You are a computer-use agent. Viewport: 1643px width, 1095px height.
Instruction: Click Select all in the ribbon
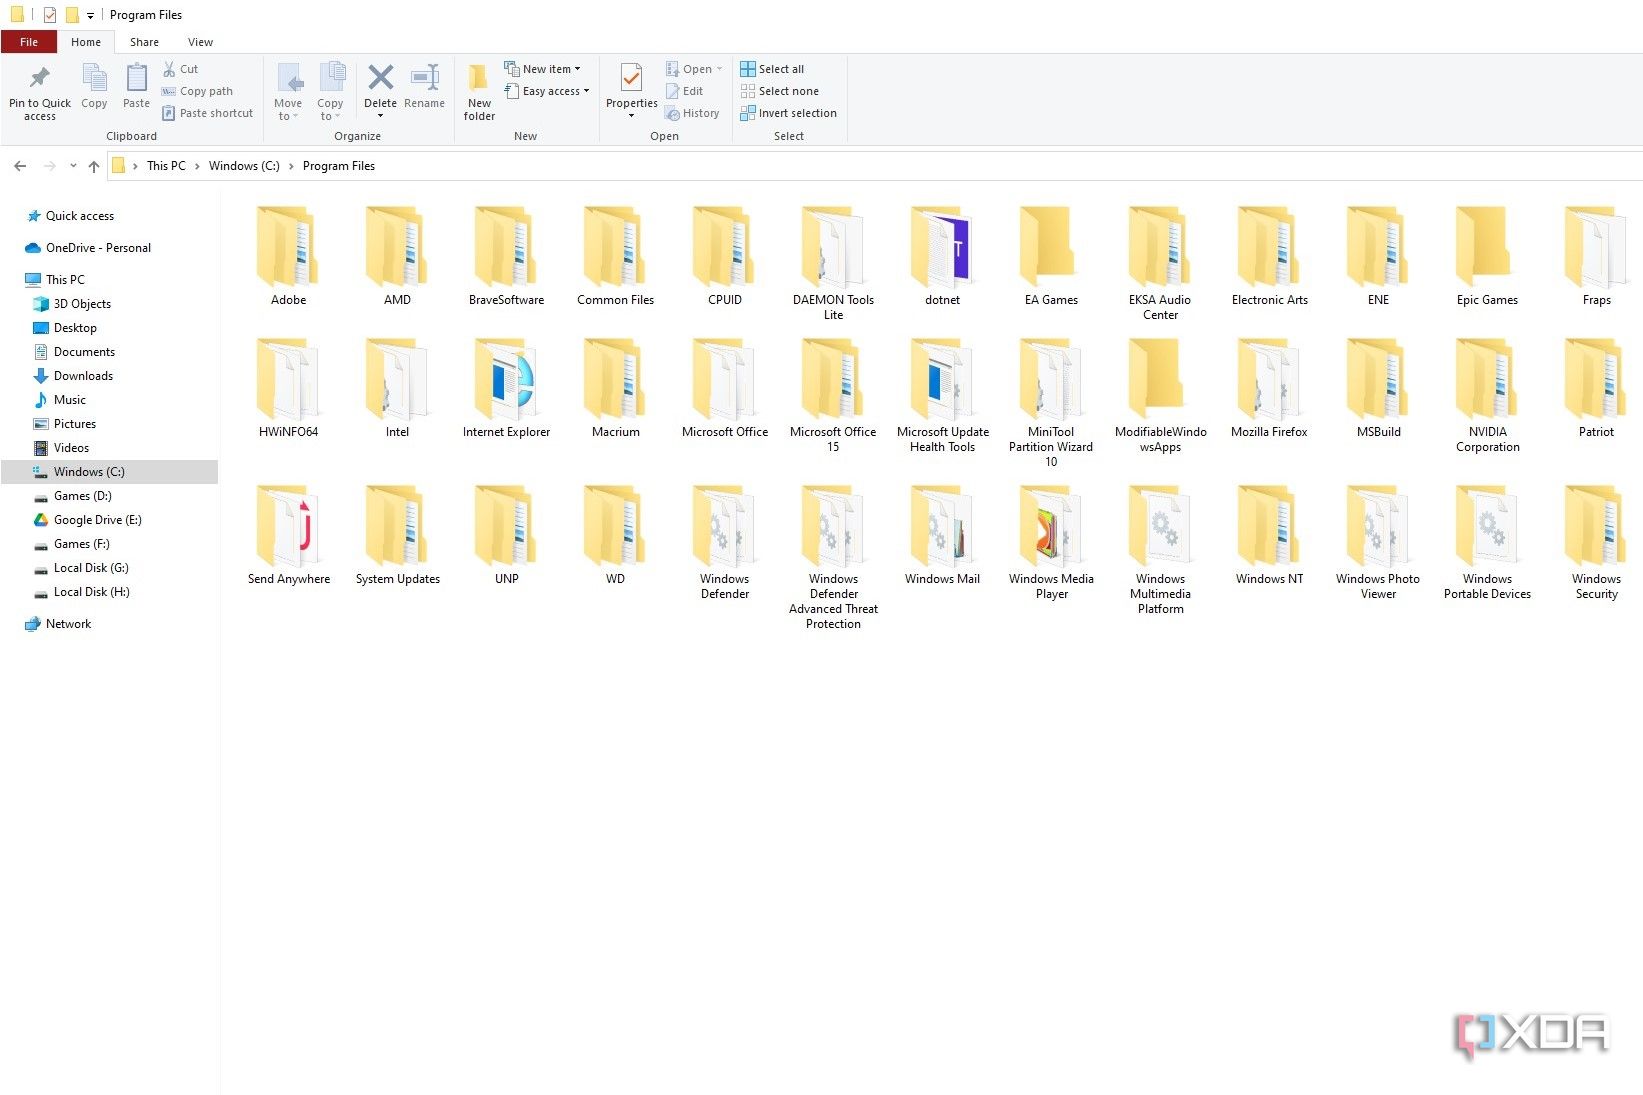tap(772, 69)
